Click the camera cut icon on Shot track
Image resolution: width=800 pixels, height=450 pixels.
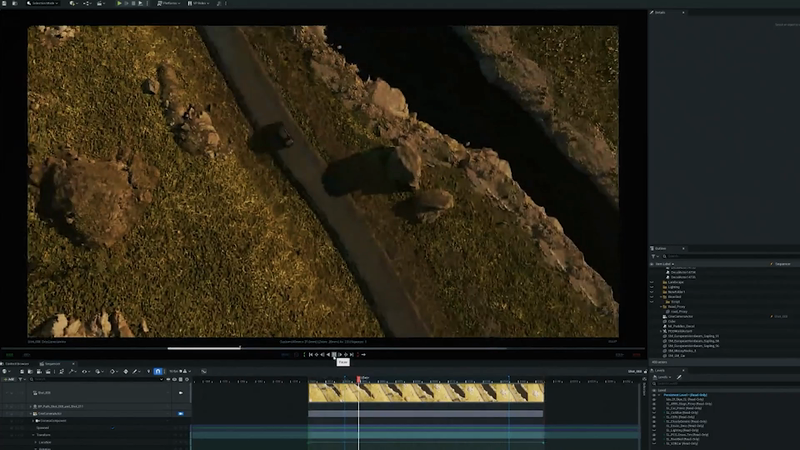click(x=181, y=393)
